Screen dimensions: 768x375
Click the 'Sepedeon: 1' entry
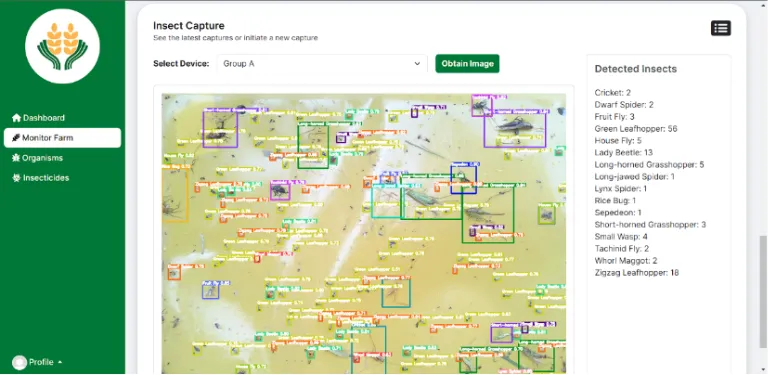[x=618, y=212]
